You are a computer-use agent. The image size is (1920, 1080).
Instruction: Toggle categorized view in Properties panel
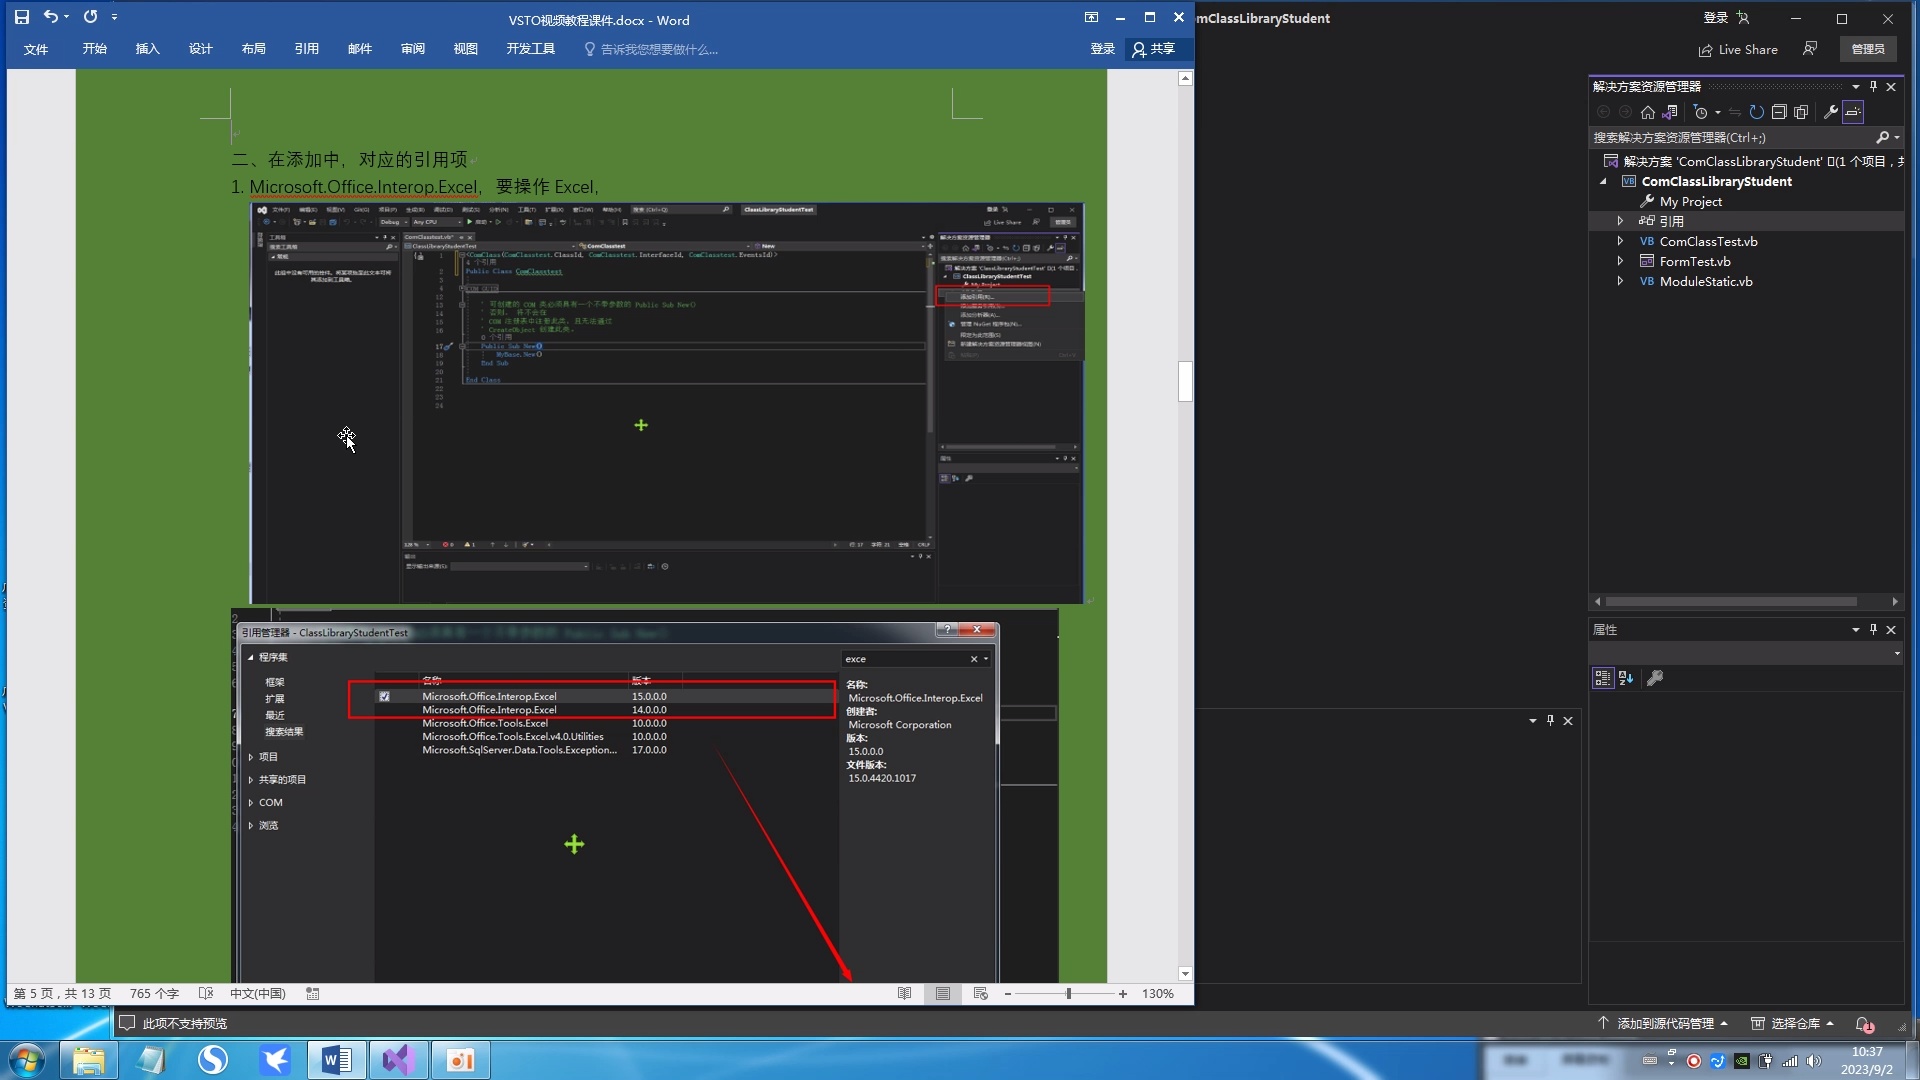pos(1603,678)
